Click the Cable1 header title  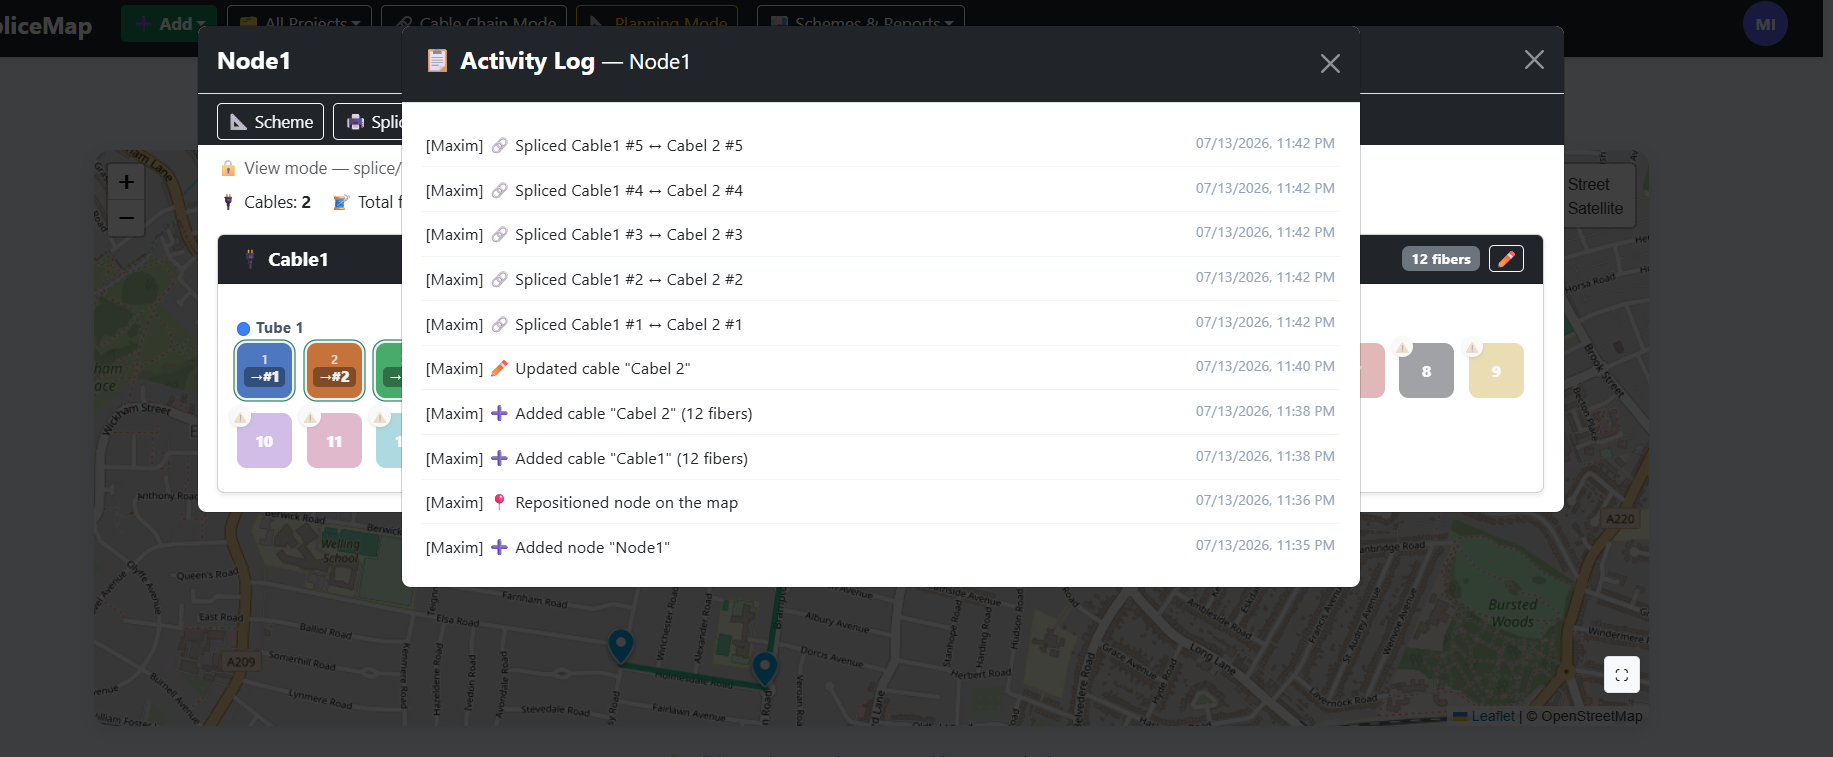click(x=298, y=259)
